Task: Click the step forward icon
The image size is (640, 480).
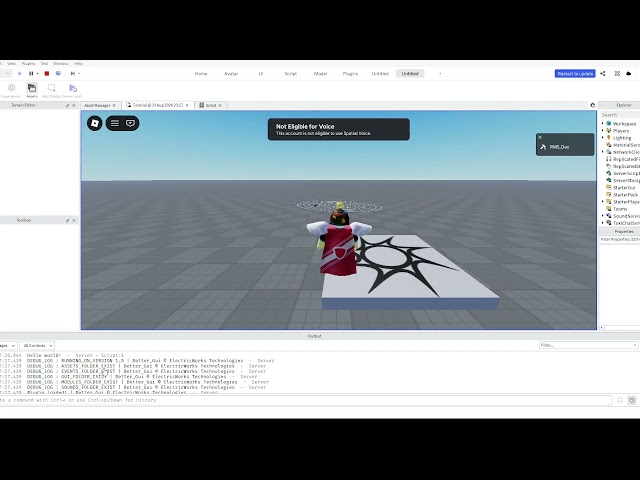Action: 73,73
